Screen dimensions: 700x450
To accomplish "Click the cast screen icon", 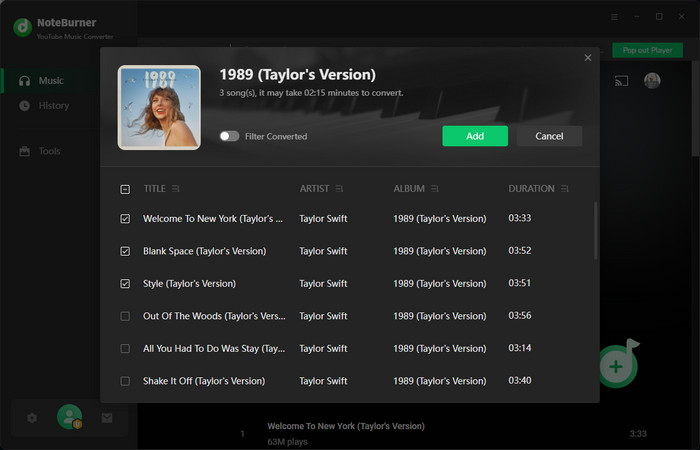I will [x=621, y=81].
